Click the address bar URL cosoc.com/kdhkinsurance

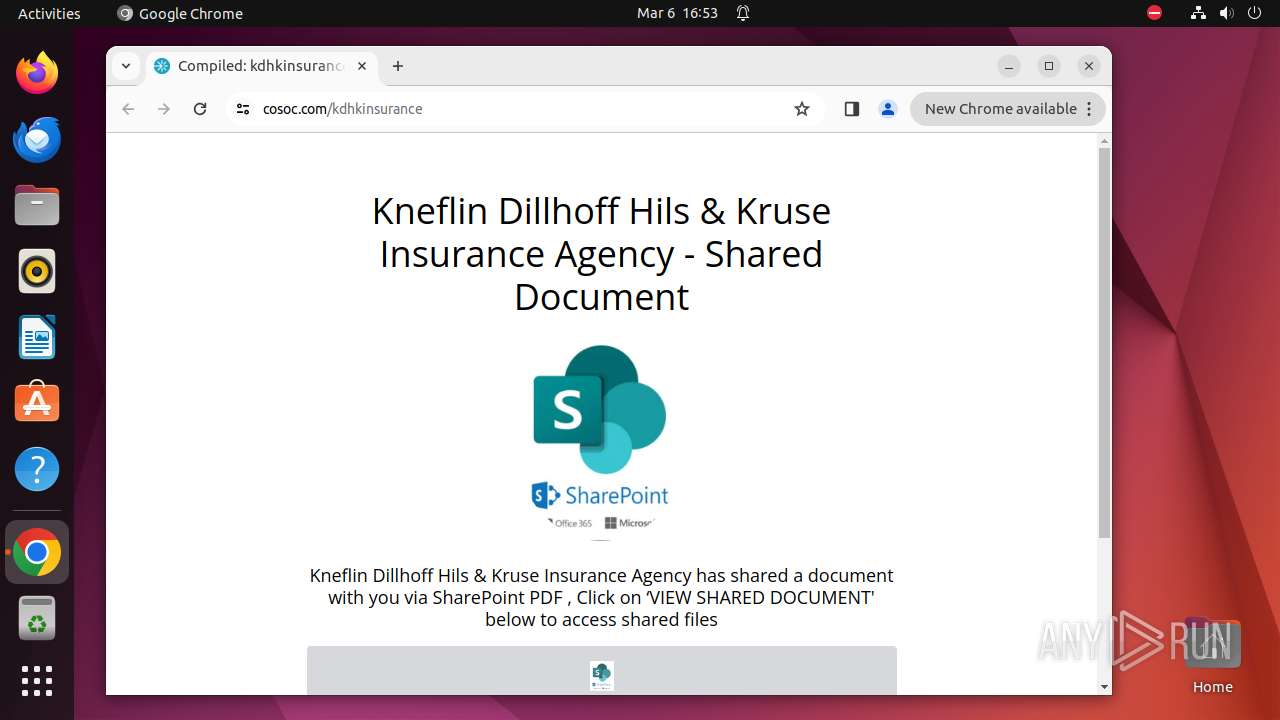[x=343, y=109]
